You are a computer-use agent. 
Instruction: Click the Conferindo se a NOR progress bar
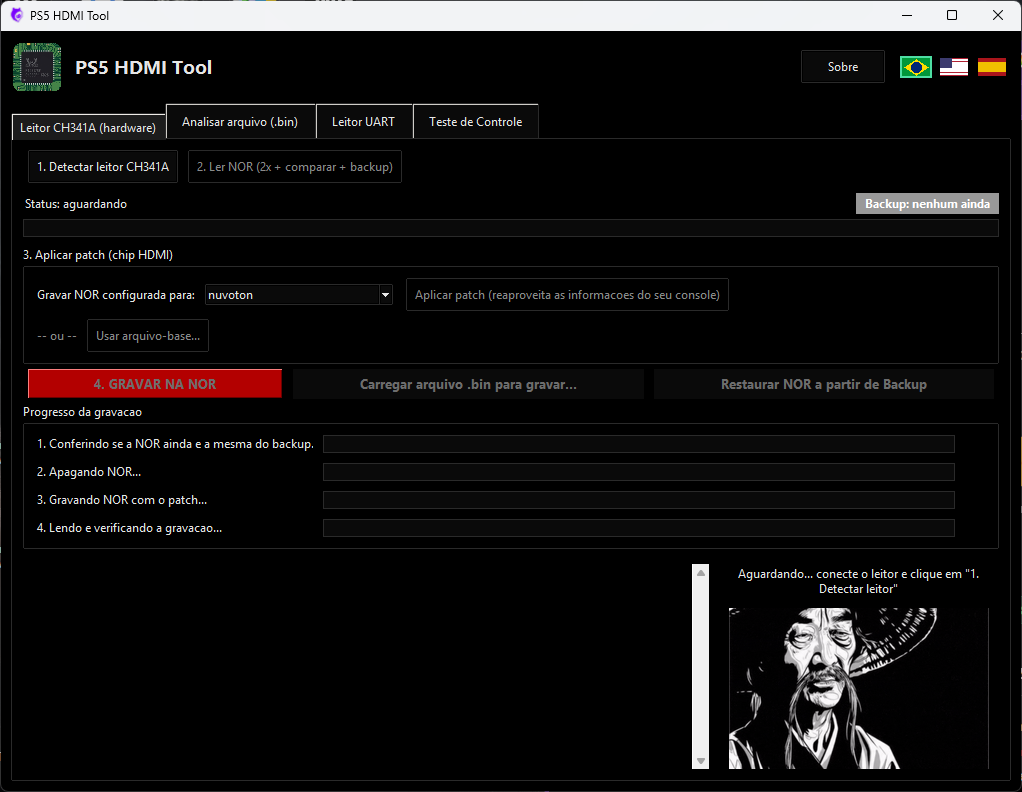639,444
